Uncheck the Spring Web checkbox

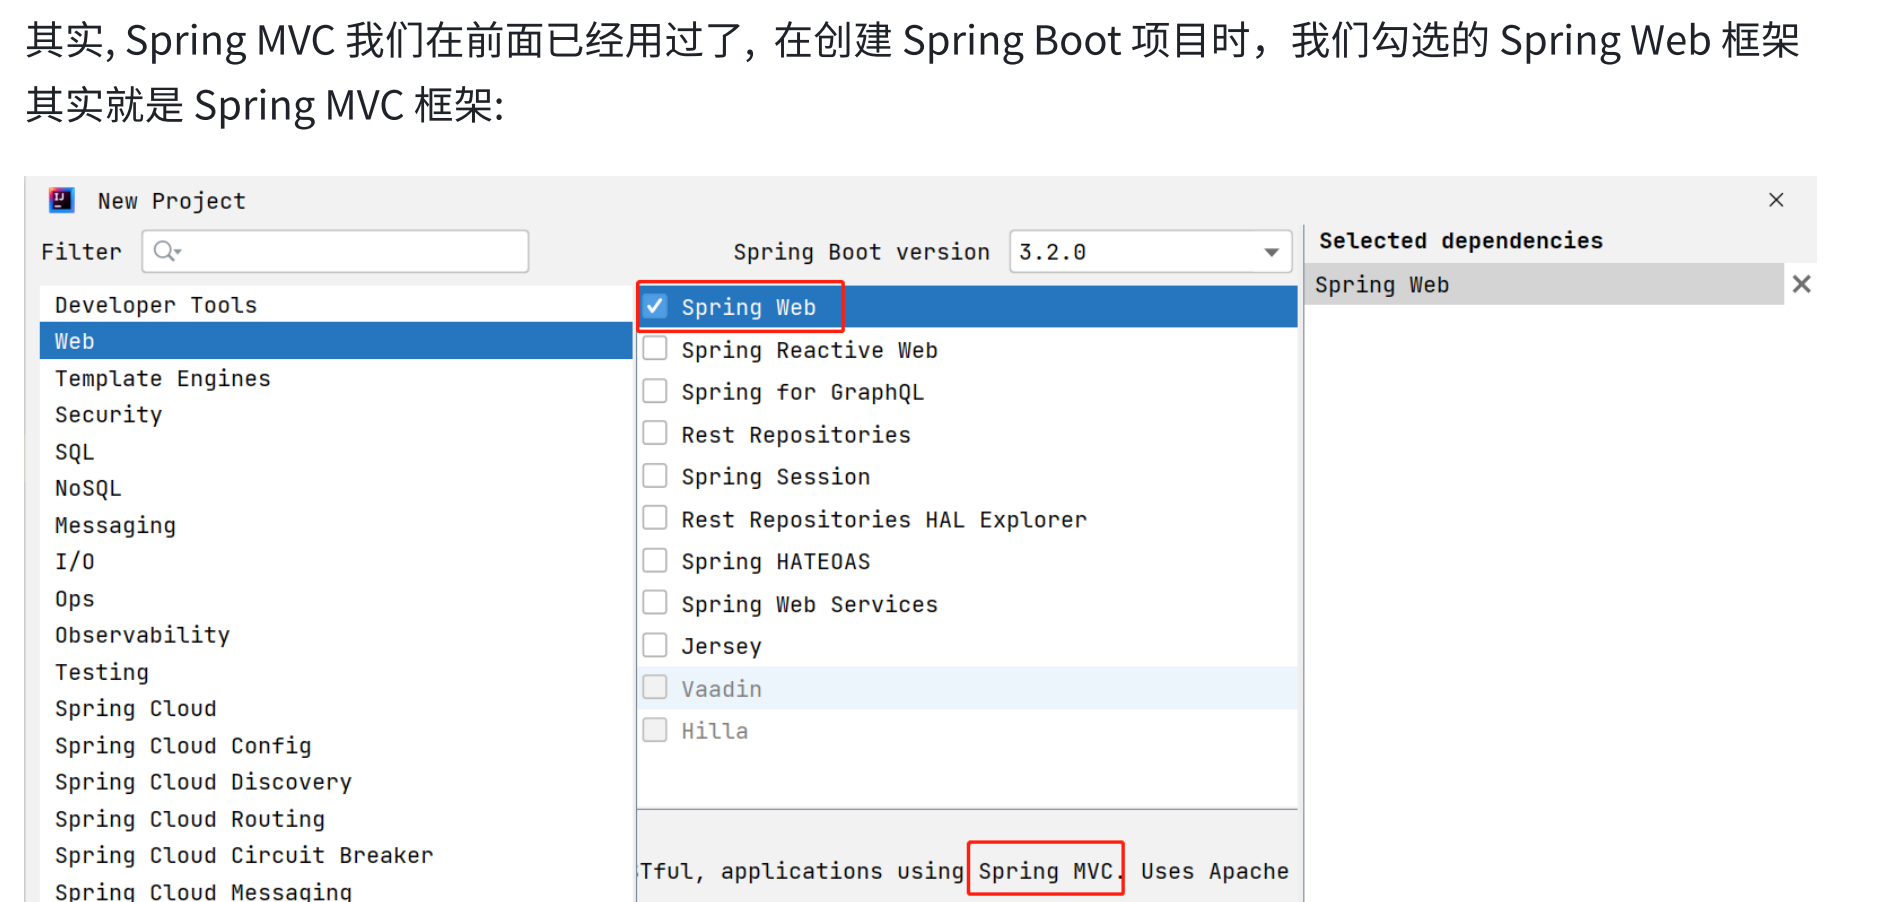click(x=655, y=306)
